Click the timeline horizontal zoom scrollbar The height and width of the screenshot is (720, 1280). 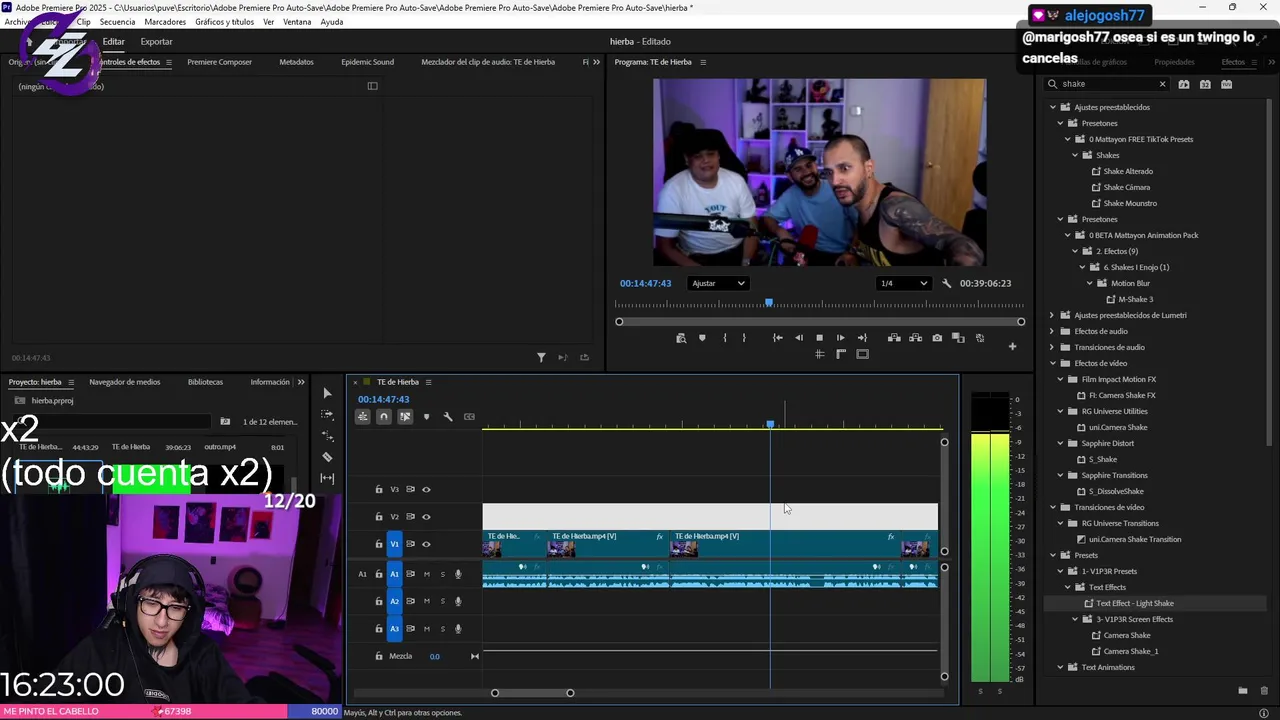(x=532, y=693)
